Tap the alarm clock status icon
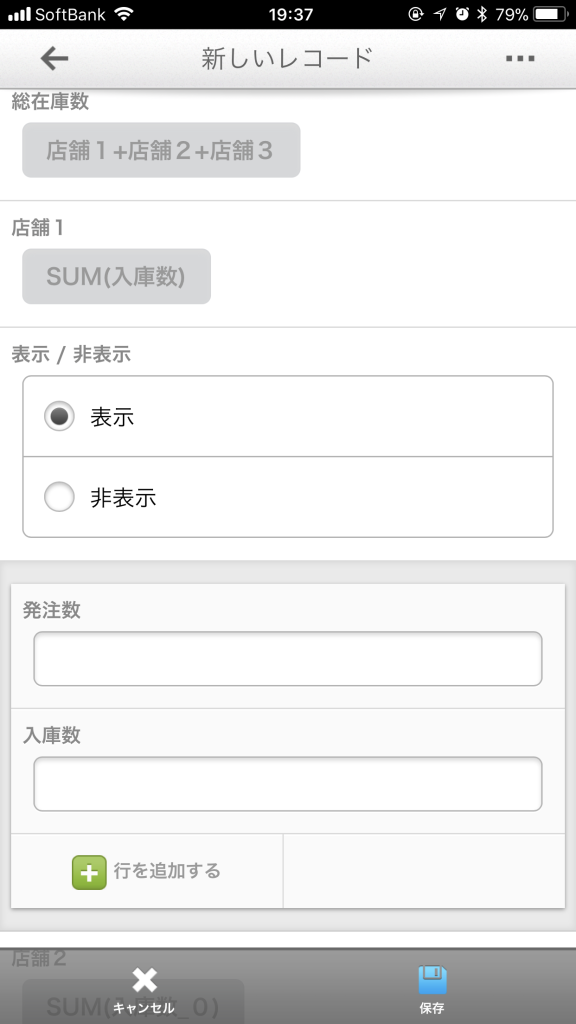The height and width of the screenshot is (1024, 576). click(x=462, y=14)
